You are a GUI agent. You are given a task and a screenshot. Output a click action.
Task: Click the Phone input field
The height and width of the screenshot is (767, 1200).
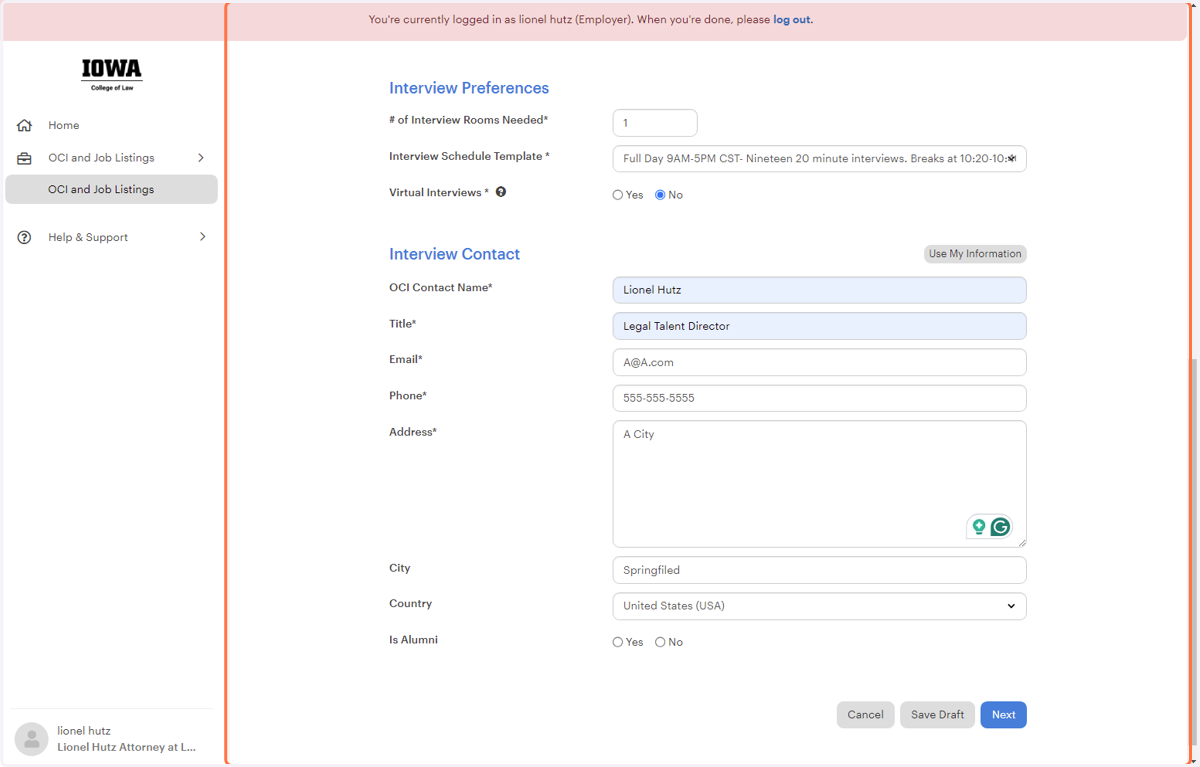click(x=819, y=398)
